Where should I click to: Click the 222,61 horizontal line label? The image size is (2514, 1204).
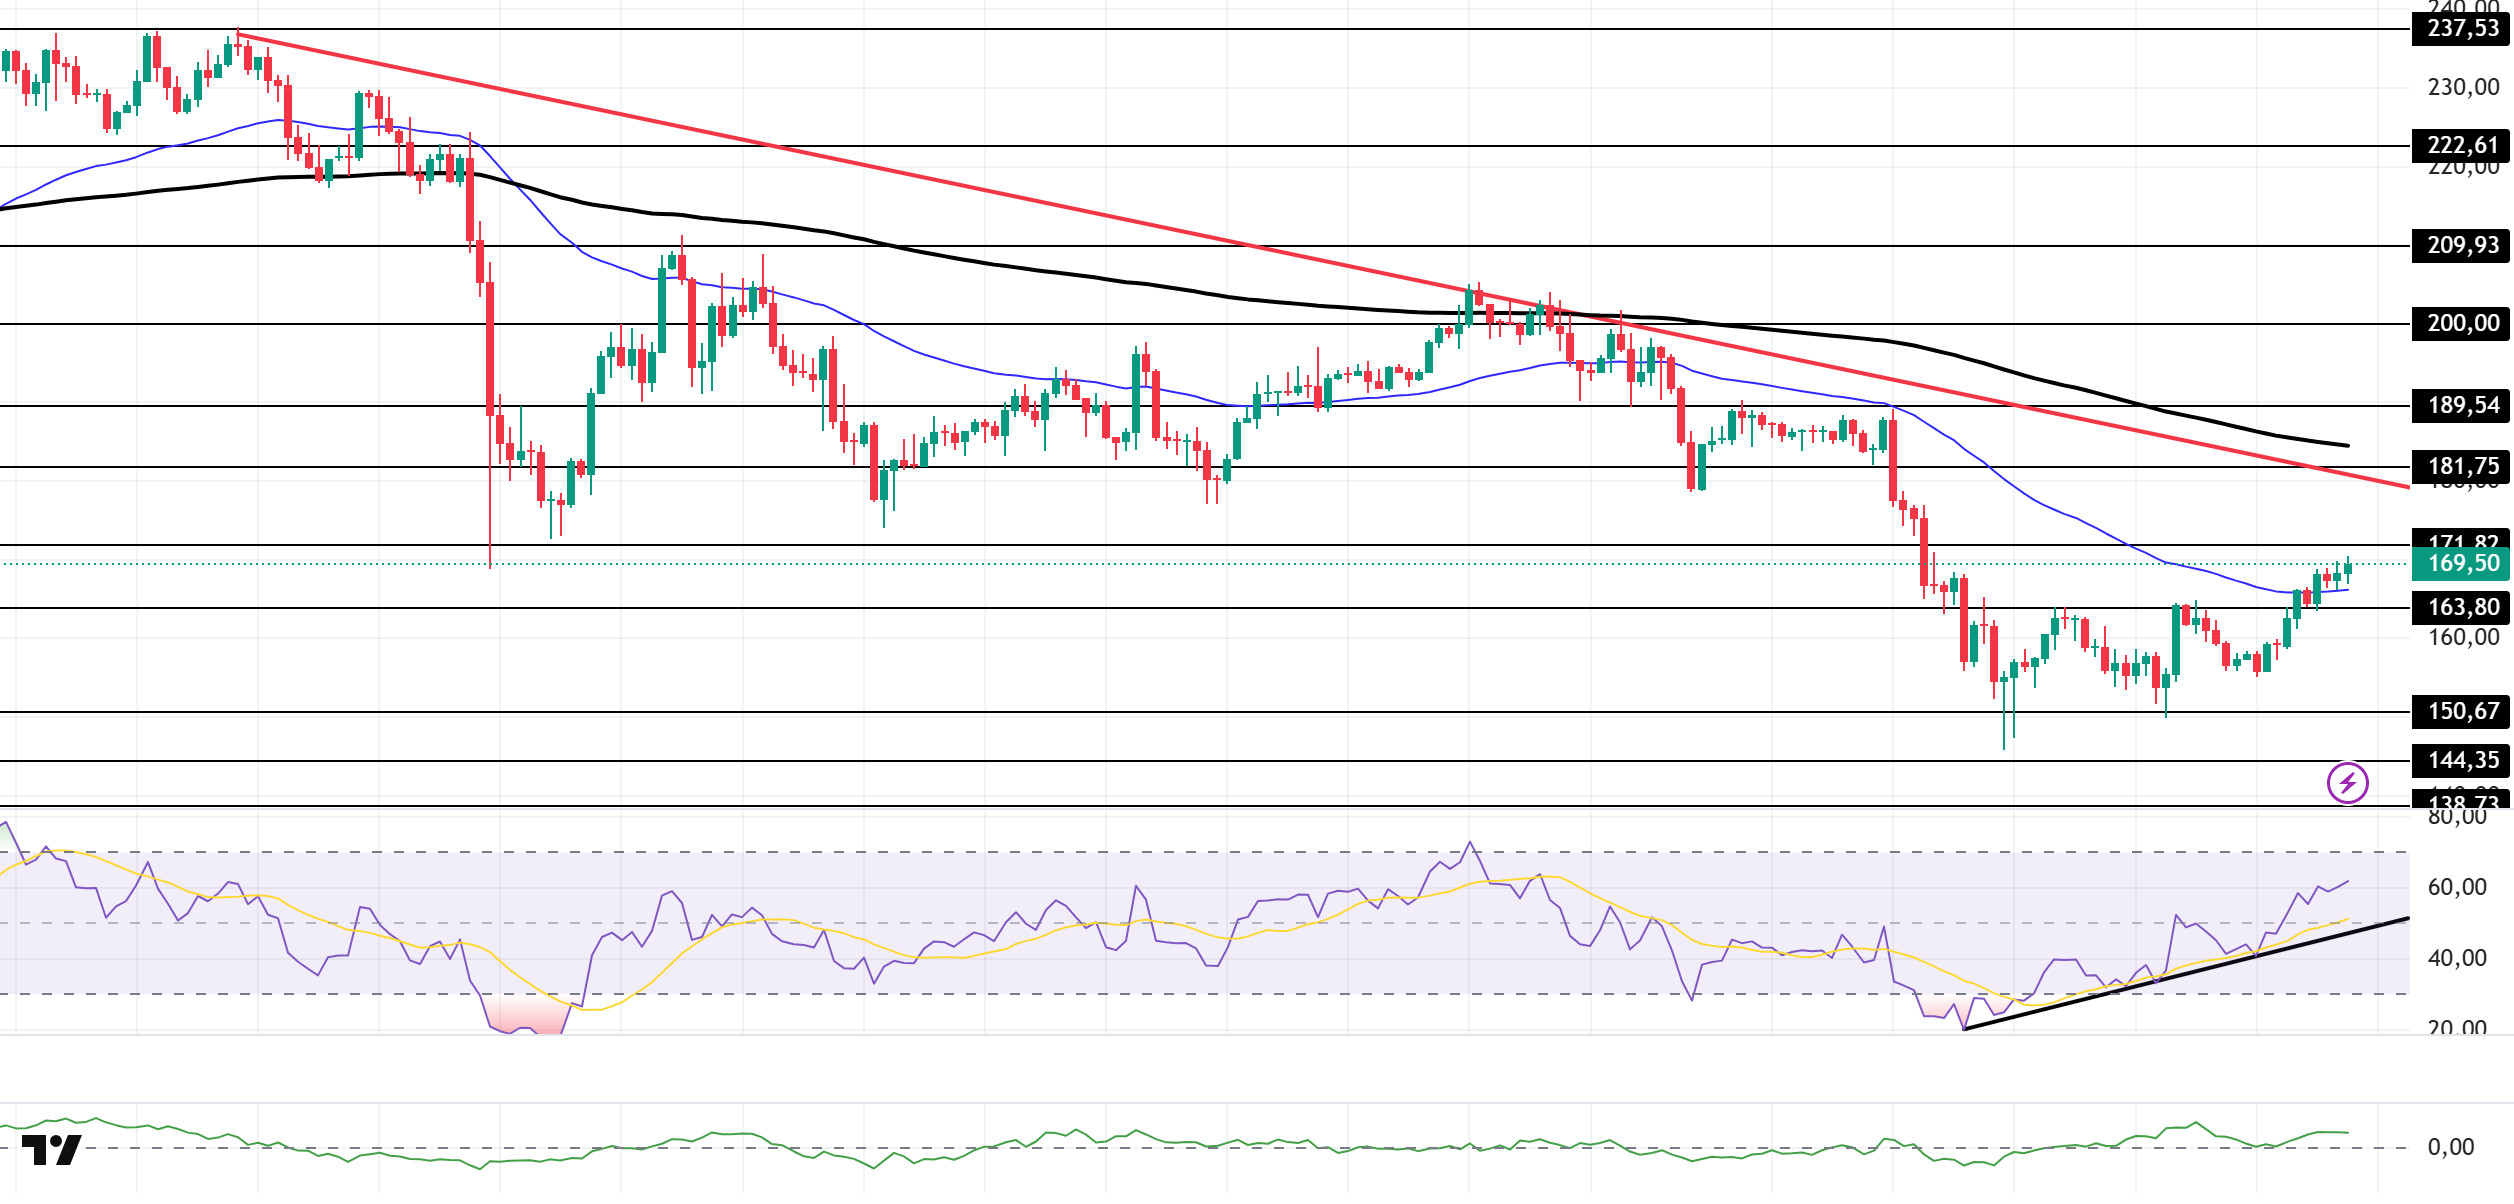[2462, 145]
